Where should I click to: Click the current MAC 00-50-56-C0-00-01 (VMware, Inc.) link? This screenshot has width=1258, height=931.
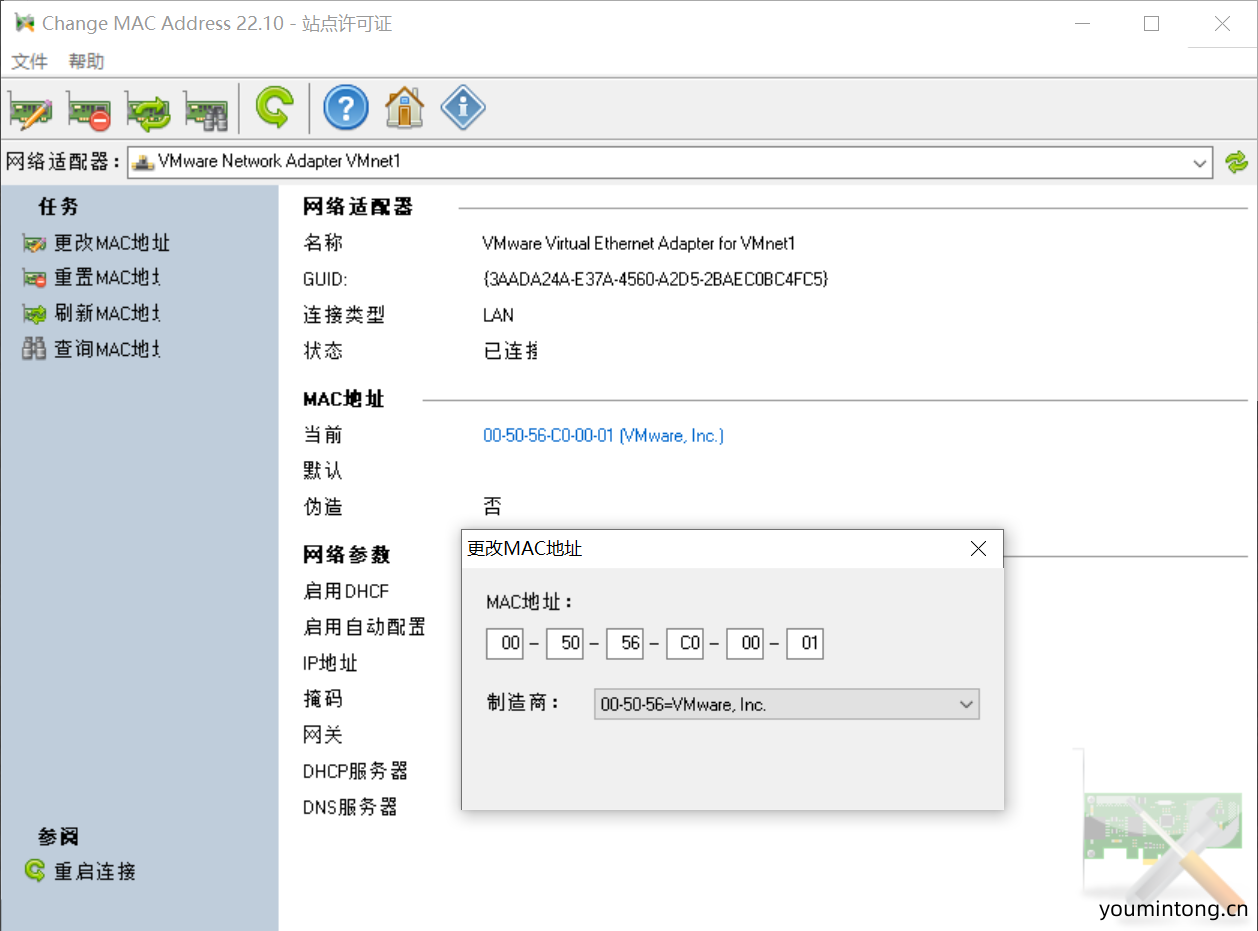pyautogui.click(x=603, y=436)
